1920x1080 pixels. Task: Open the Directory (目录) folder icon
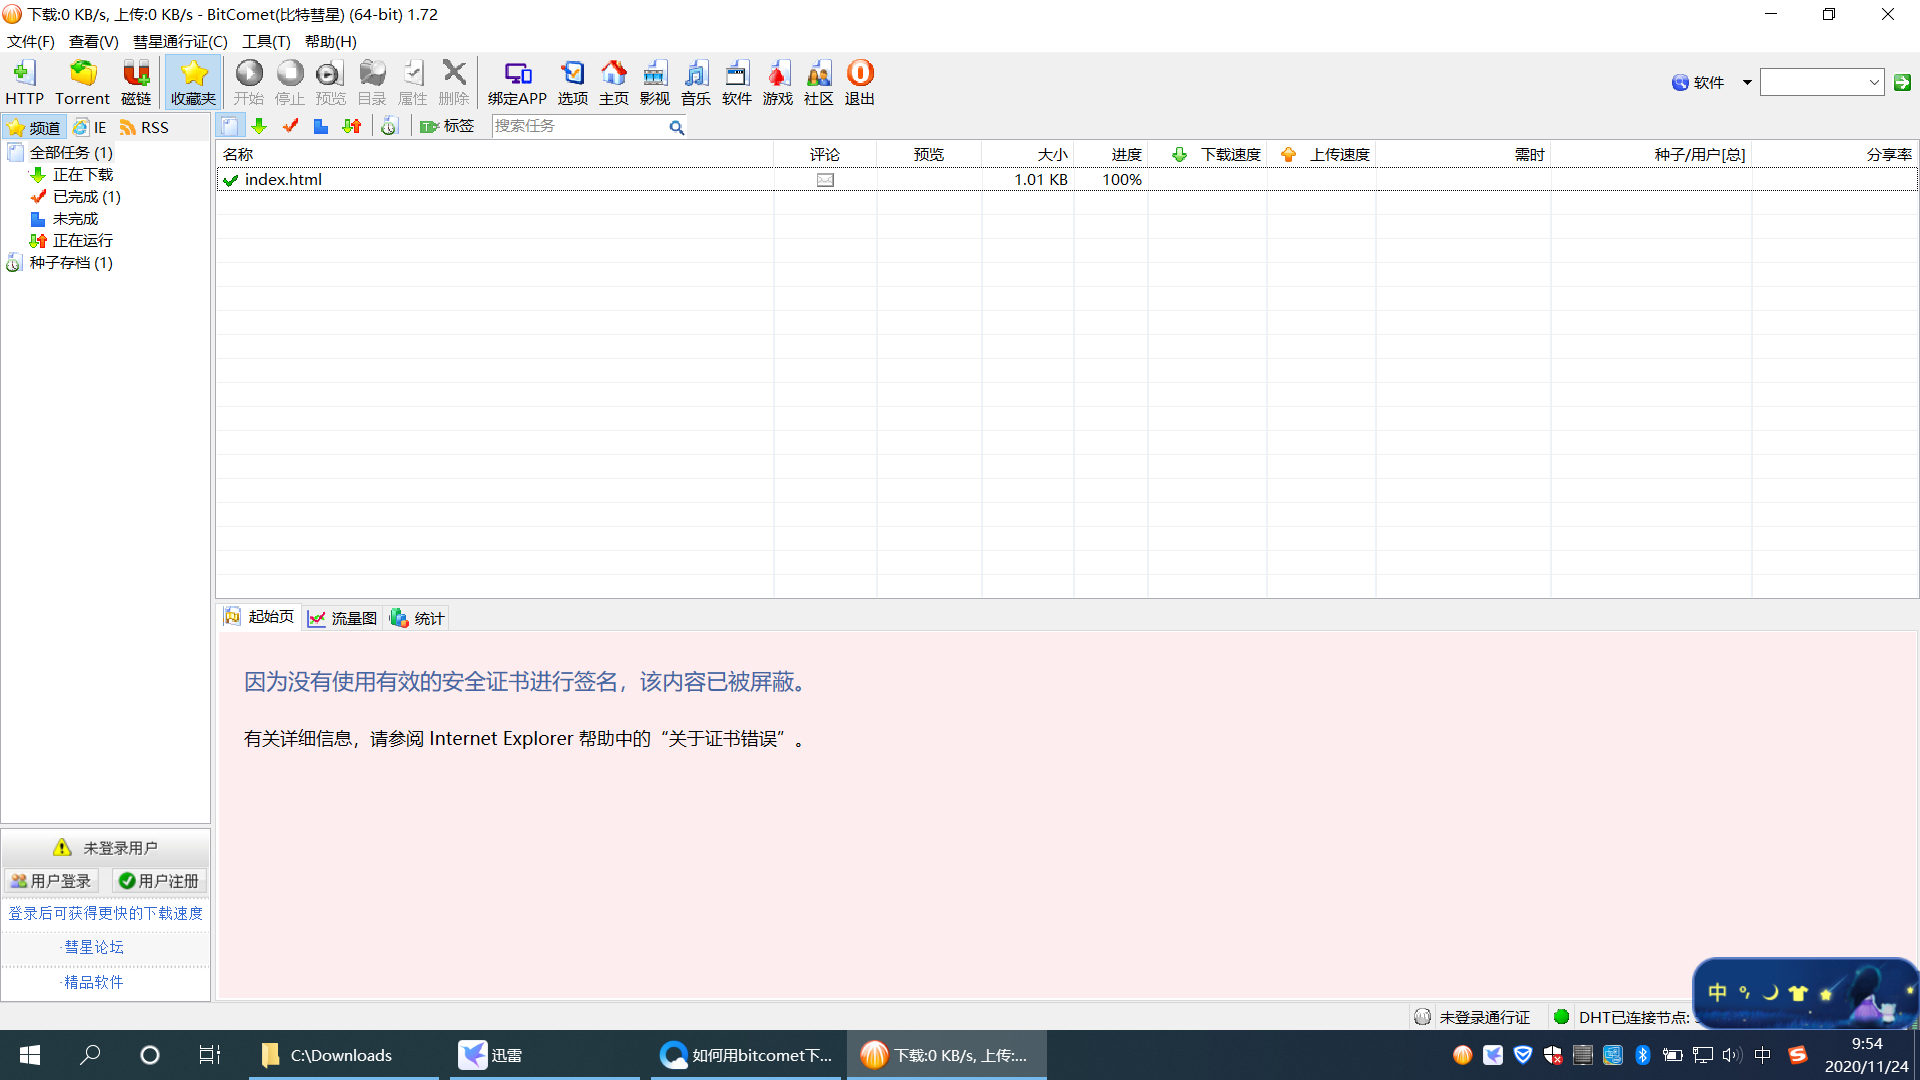tap(372, 82)
